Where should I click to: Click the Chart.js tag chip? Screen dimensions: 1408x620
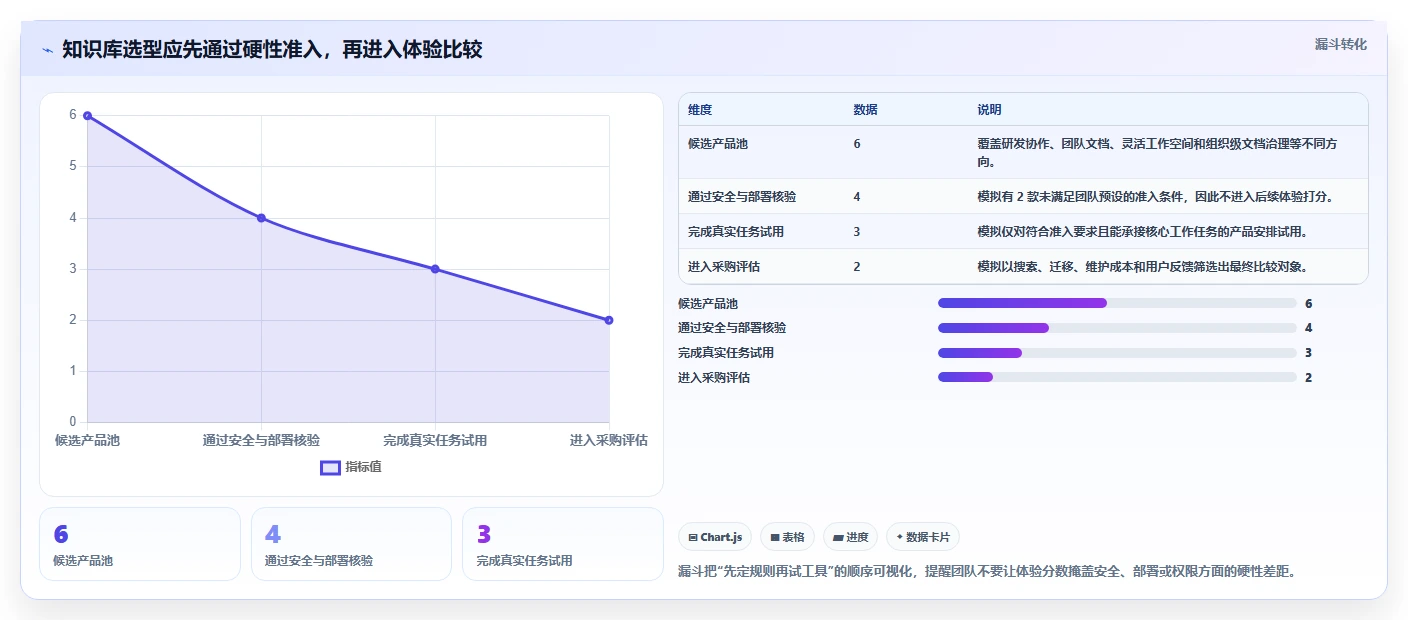(x=715, y=537)
